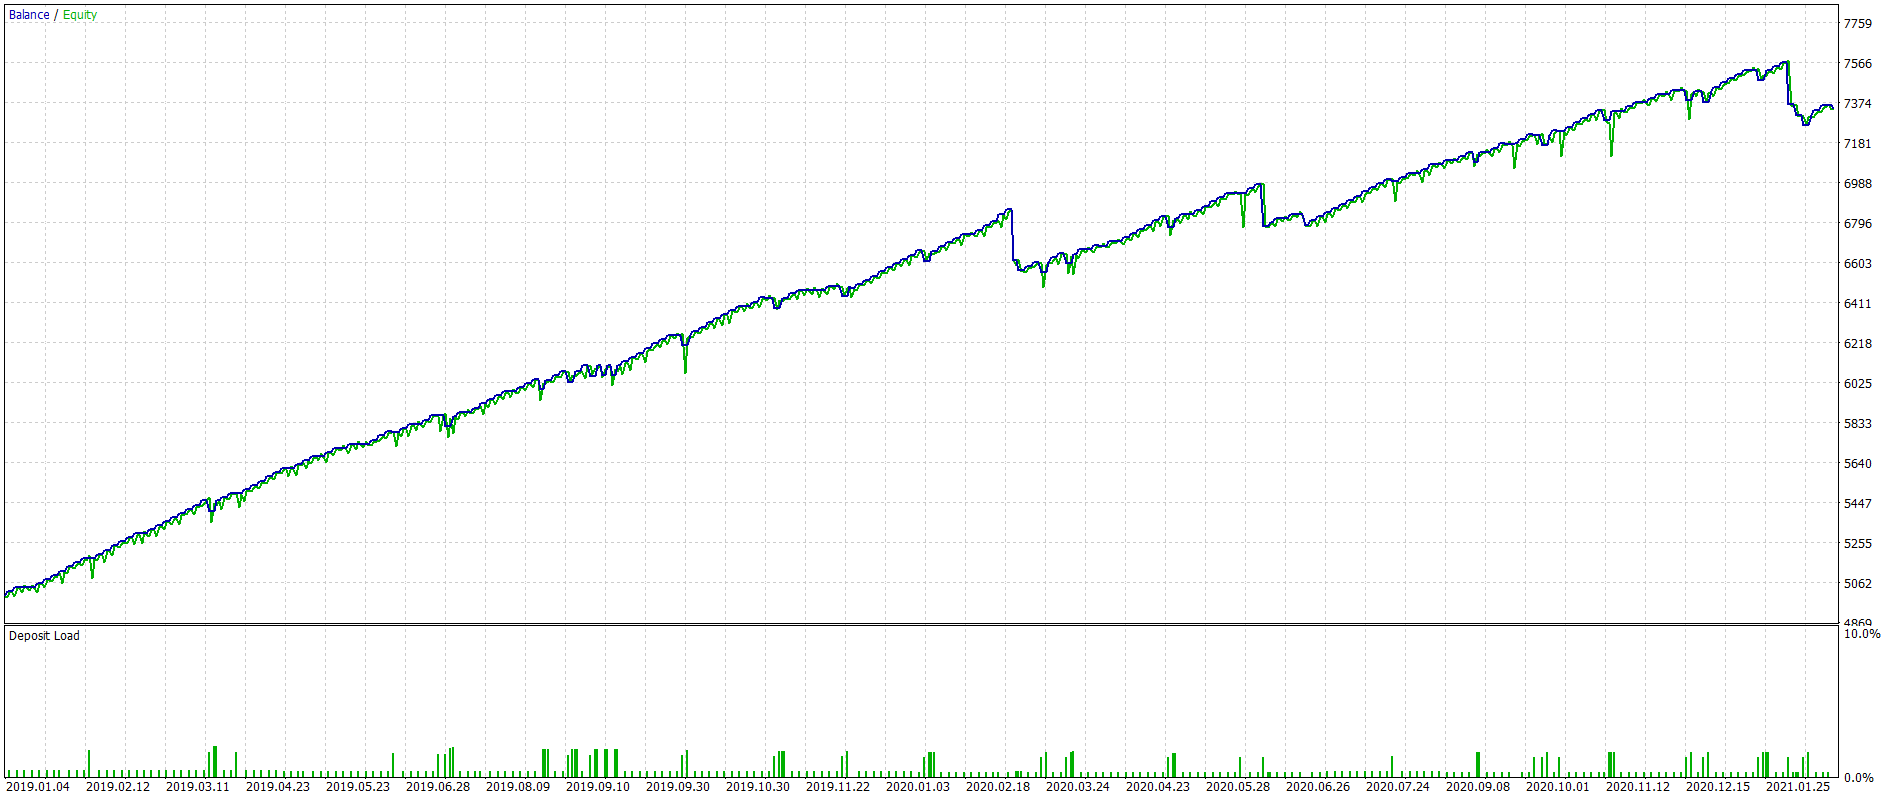
Task: Click the blue Balance legend label
Action: click(29, 15)
